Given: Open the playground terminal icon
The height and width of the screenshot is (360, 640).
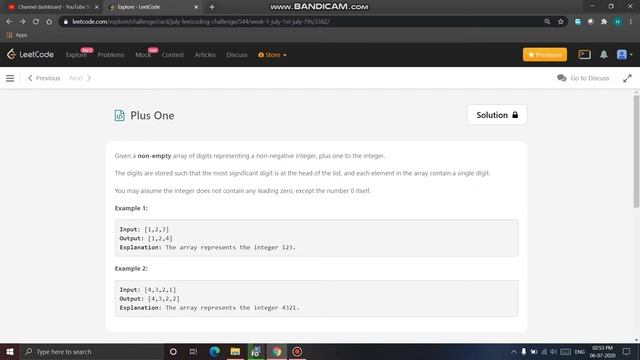Looking at the screenshot, I should [584, 54].
